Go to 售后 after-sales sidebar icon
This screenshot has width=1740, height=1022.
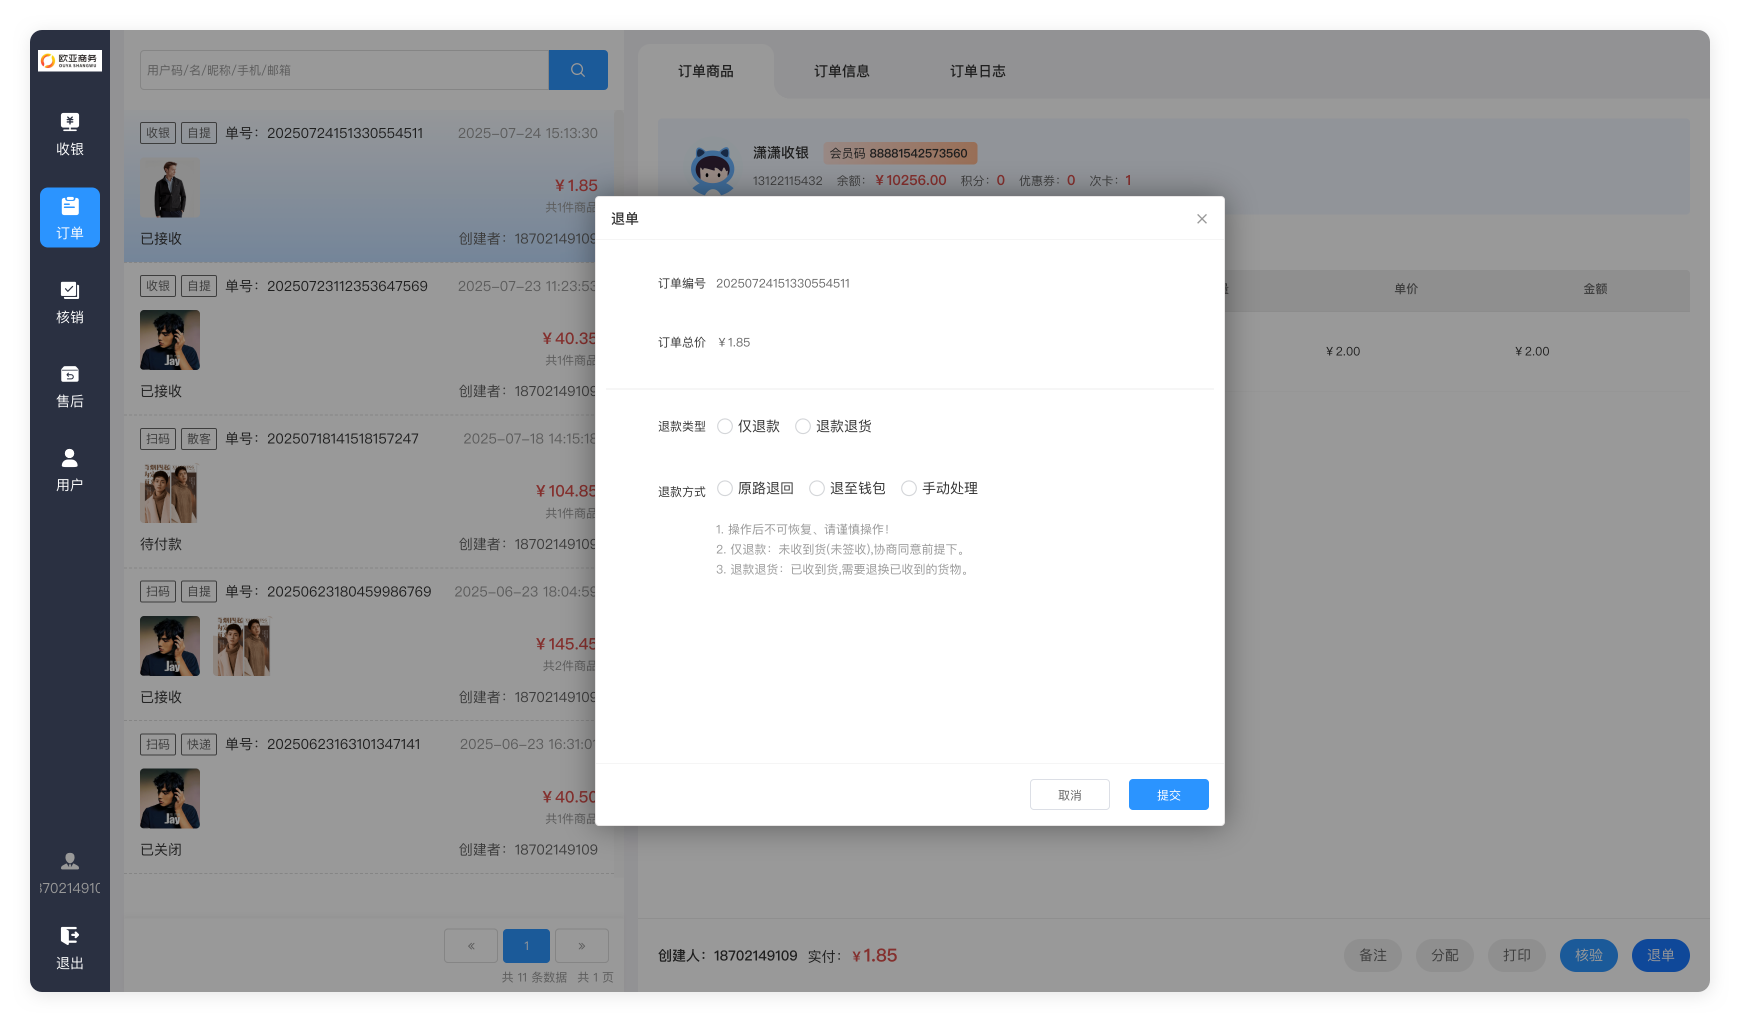70,386
